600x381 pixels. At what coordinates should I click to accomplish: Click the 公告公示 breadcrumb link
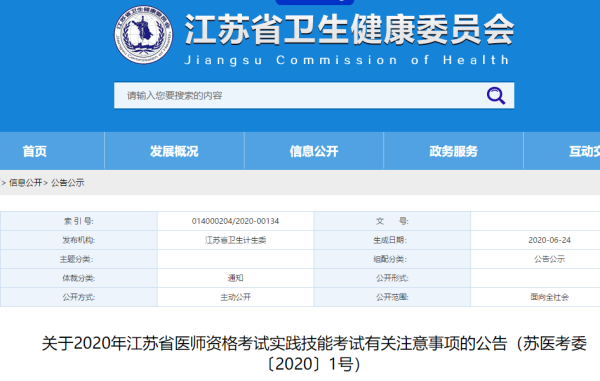[68, 183]
